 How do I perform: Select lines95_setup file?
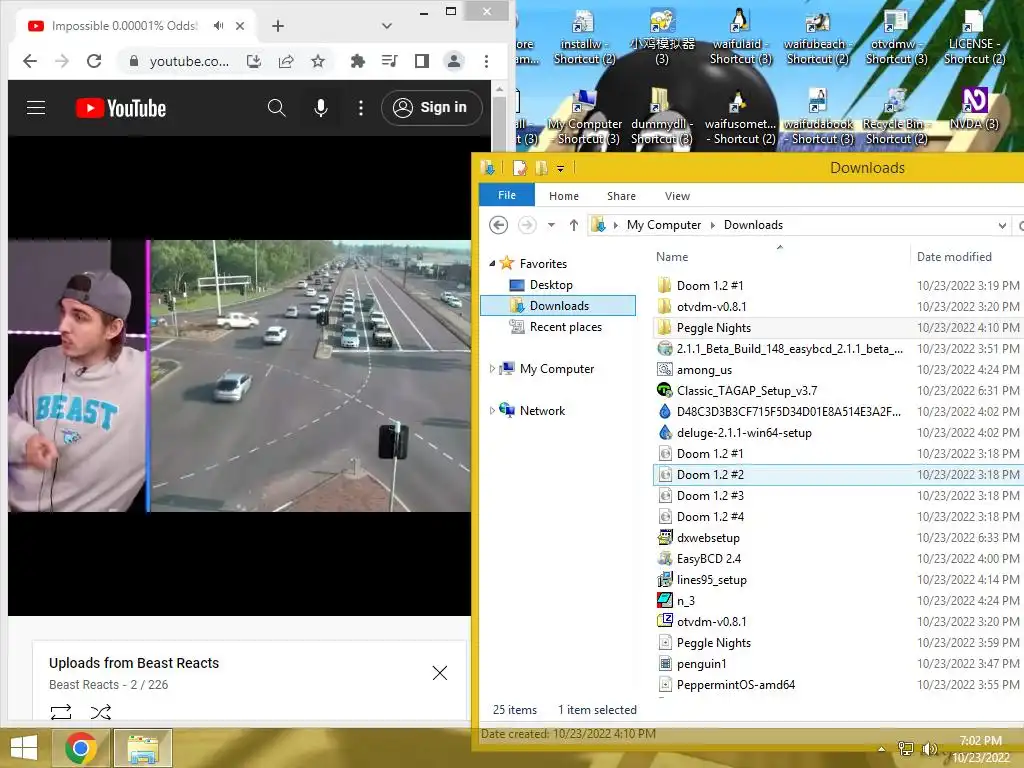pyautogui.click(x=711, y=579)
